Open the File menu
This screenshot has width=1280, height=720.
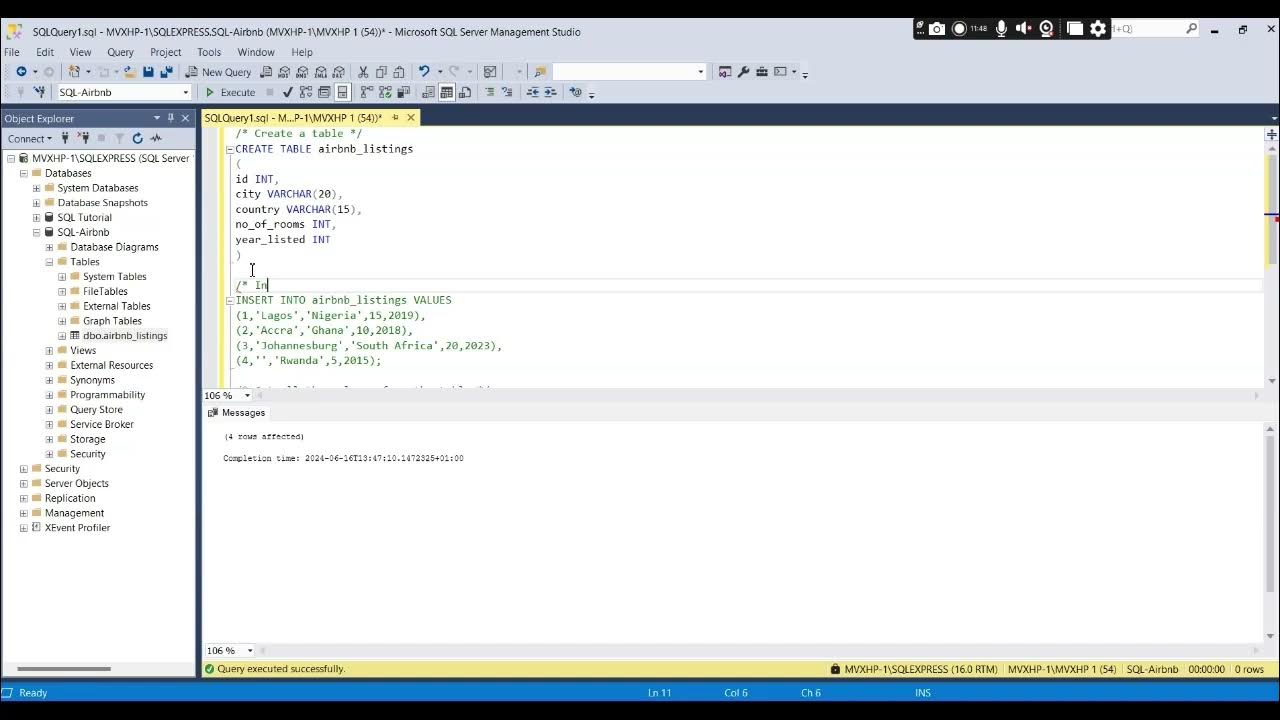[12, 52]
